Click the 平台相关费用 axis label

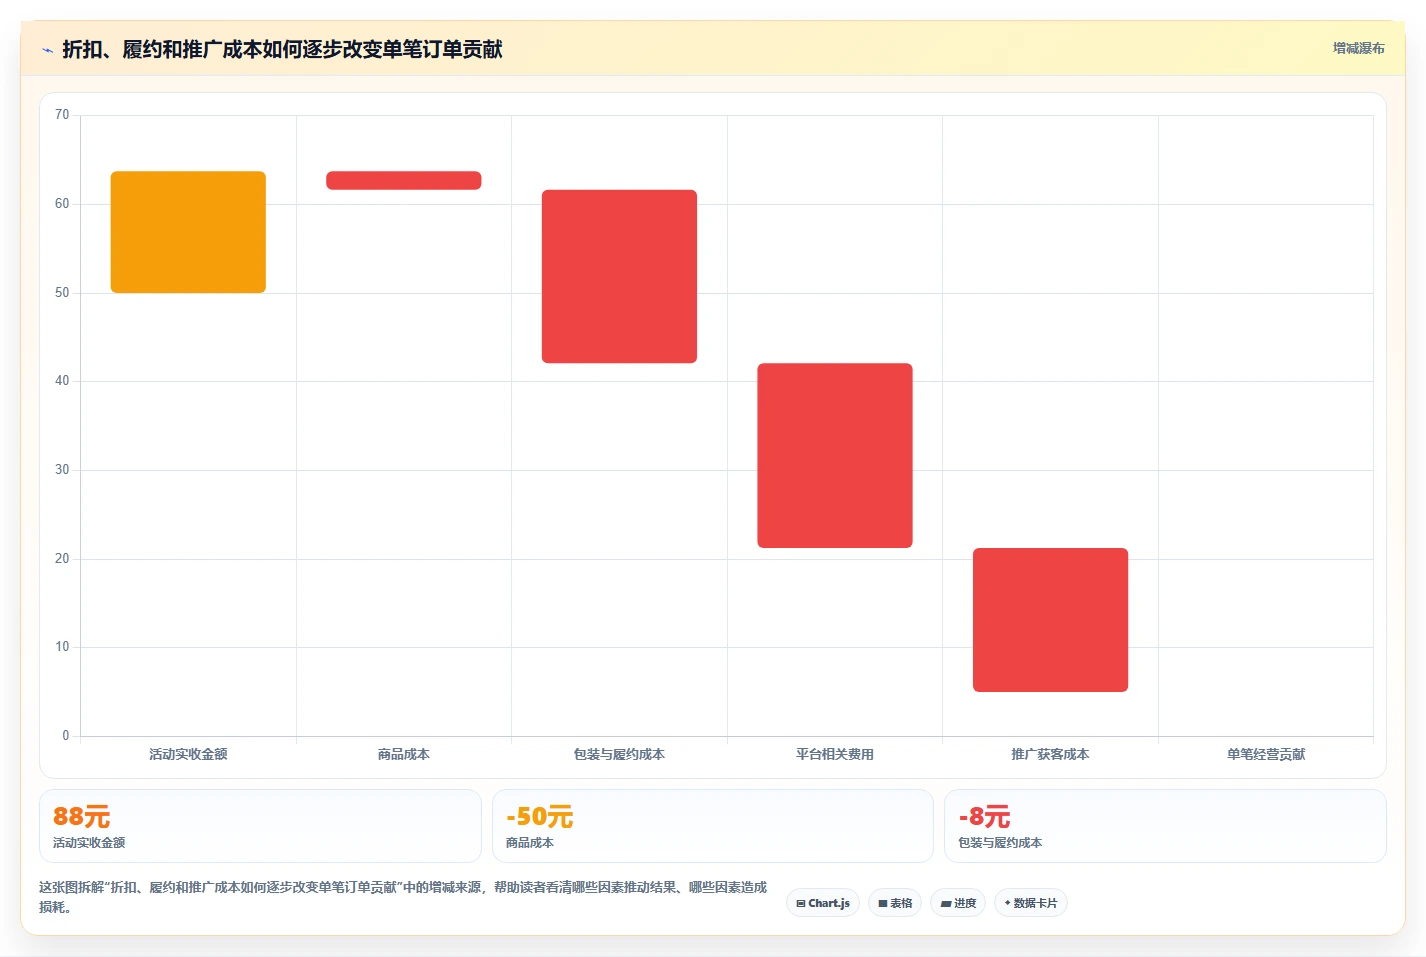tap(835, 754)
